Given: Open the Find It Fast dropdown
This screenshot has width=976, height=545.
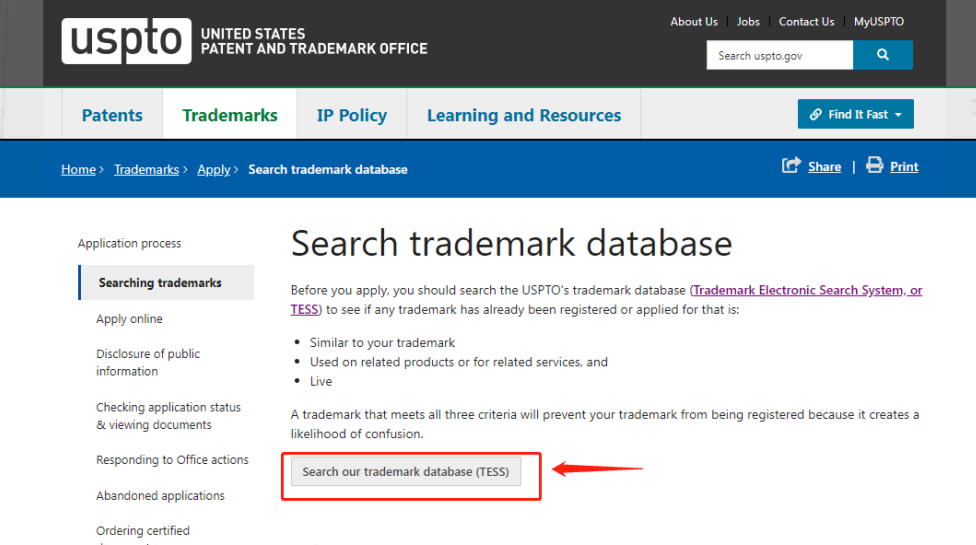Looking at the screenshot, I should [855, 114].
